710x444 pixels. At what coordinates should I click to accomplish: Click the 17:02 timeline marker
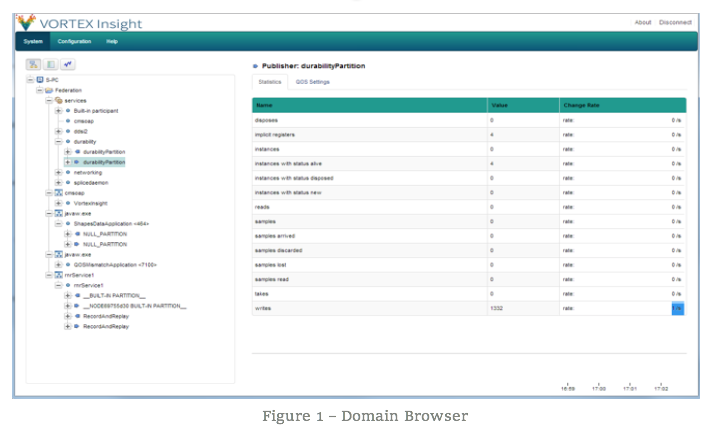(661, 388)
